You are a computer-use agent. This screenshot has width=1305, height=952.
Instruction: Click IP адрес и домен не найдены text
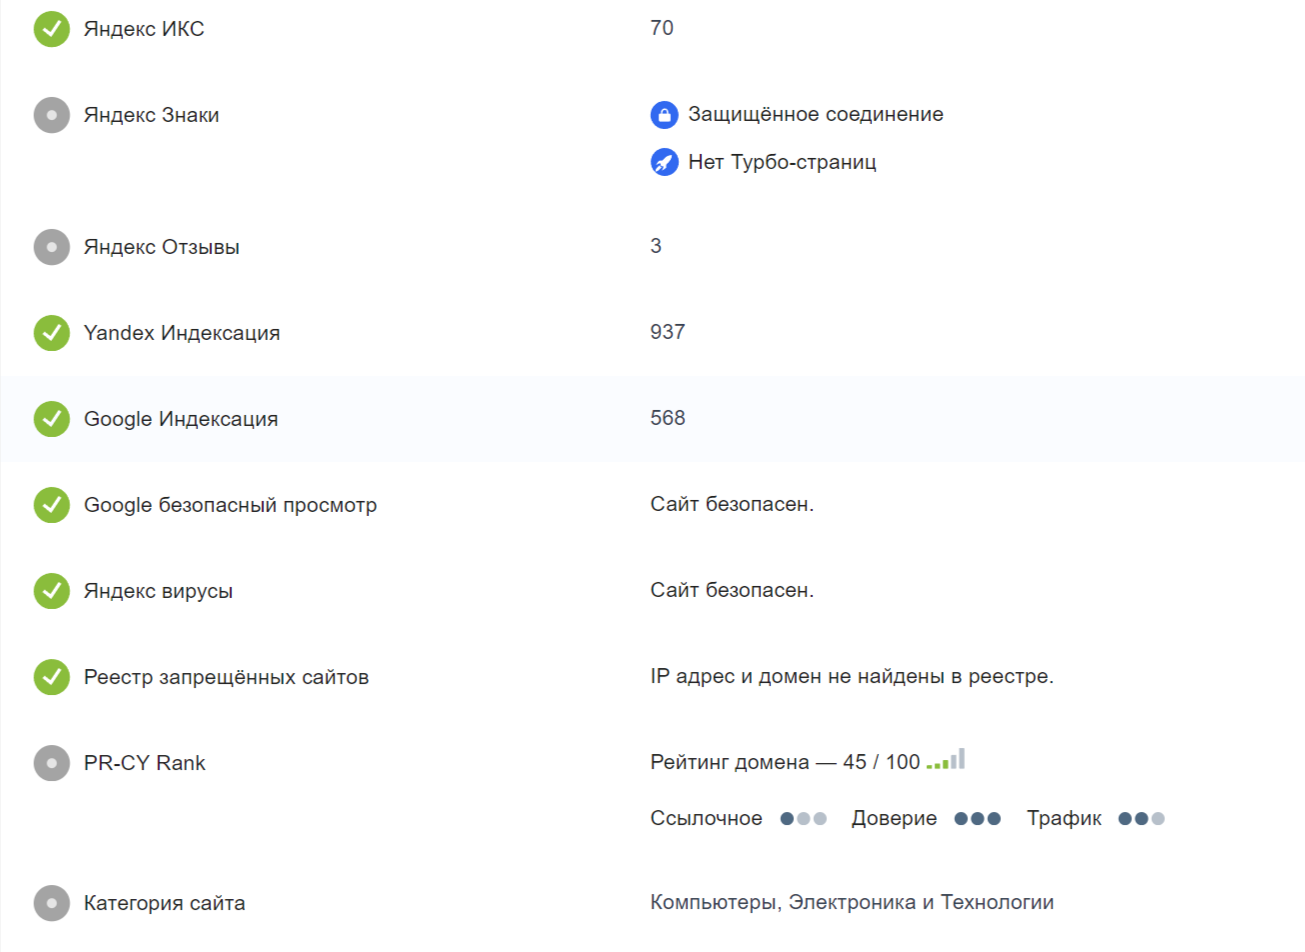tap(852, 676)
